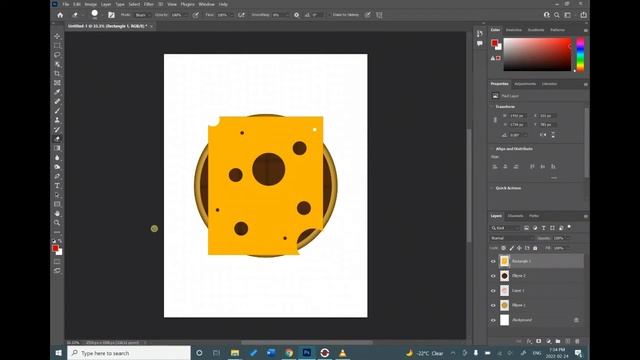Click delete layer trash icon
This screenshot has height=360, width=640.
point(577,341)
